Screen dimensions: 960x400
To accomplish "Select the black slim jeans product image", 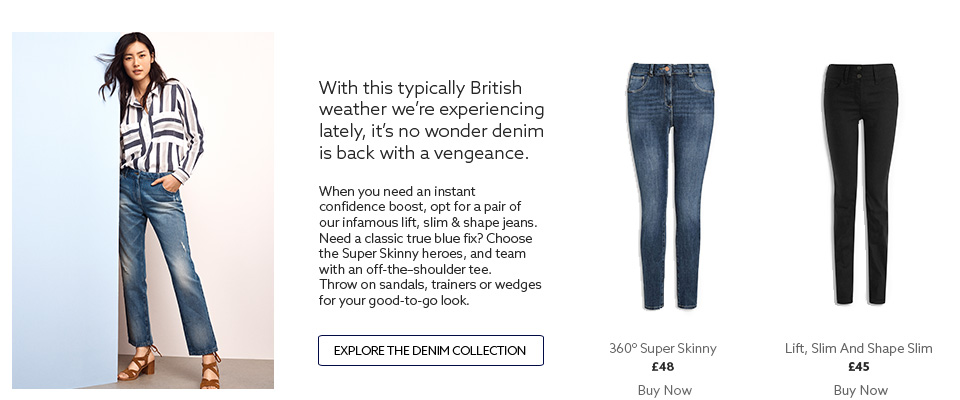I will pos(860,185).
